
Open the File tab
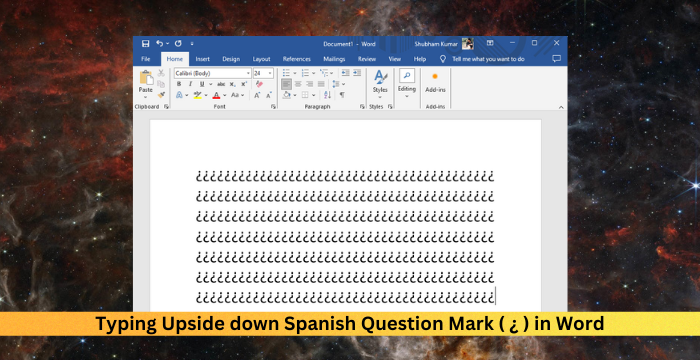pyautogui.click(x=146, y=59)
